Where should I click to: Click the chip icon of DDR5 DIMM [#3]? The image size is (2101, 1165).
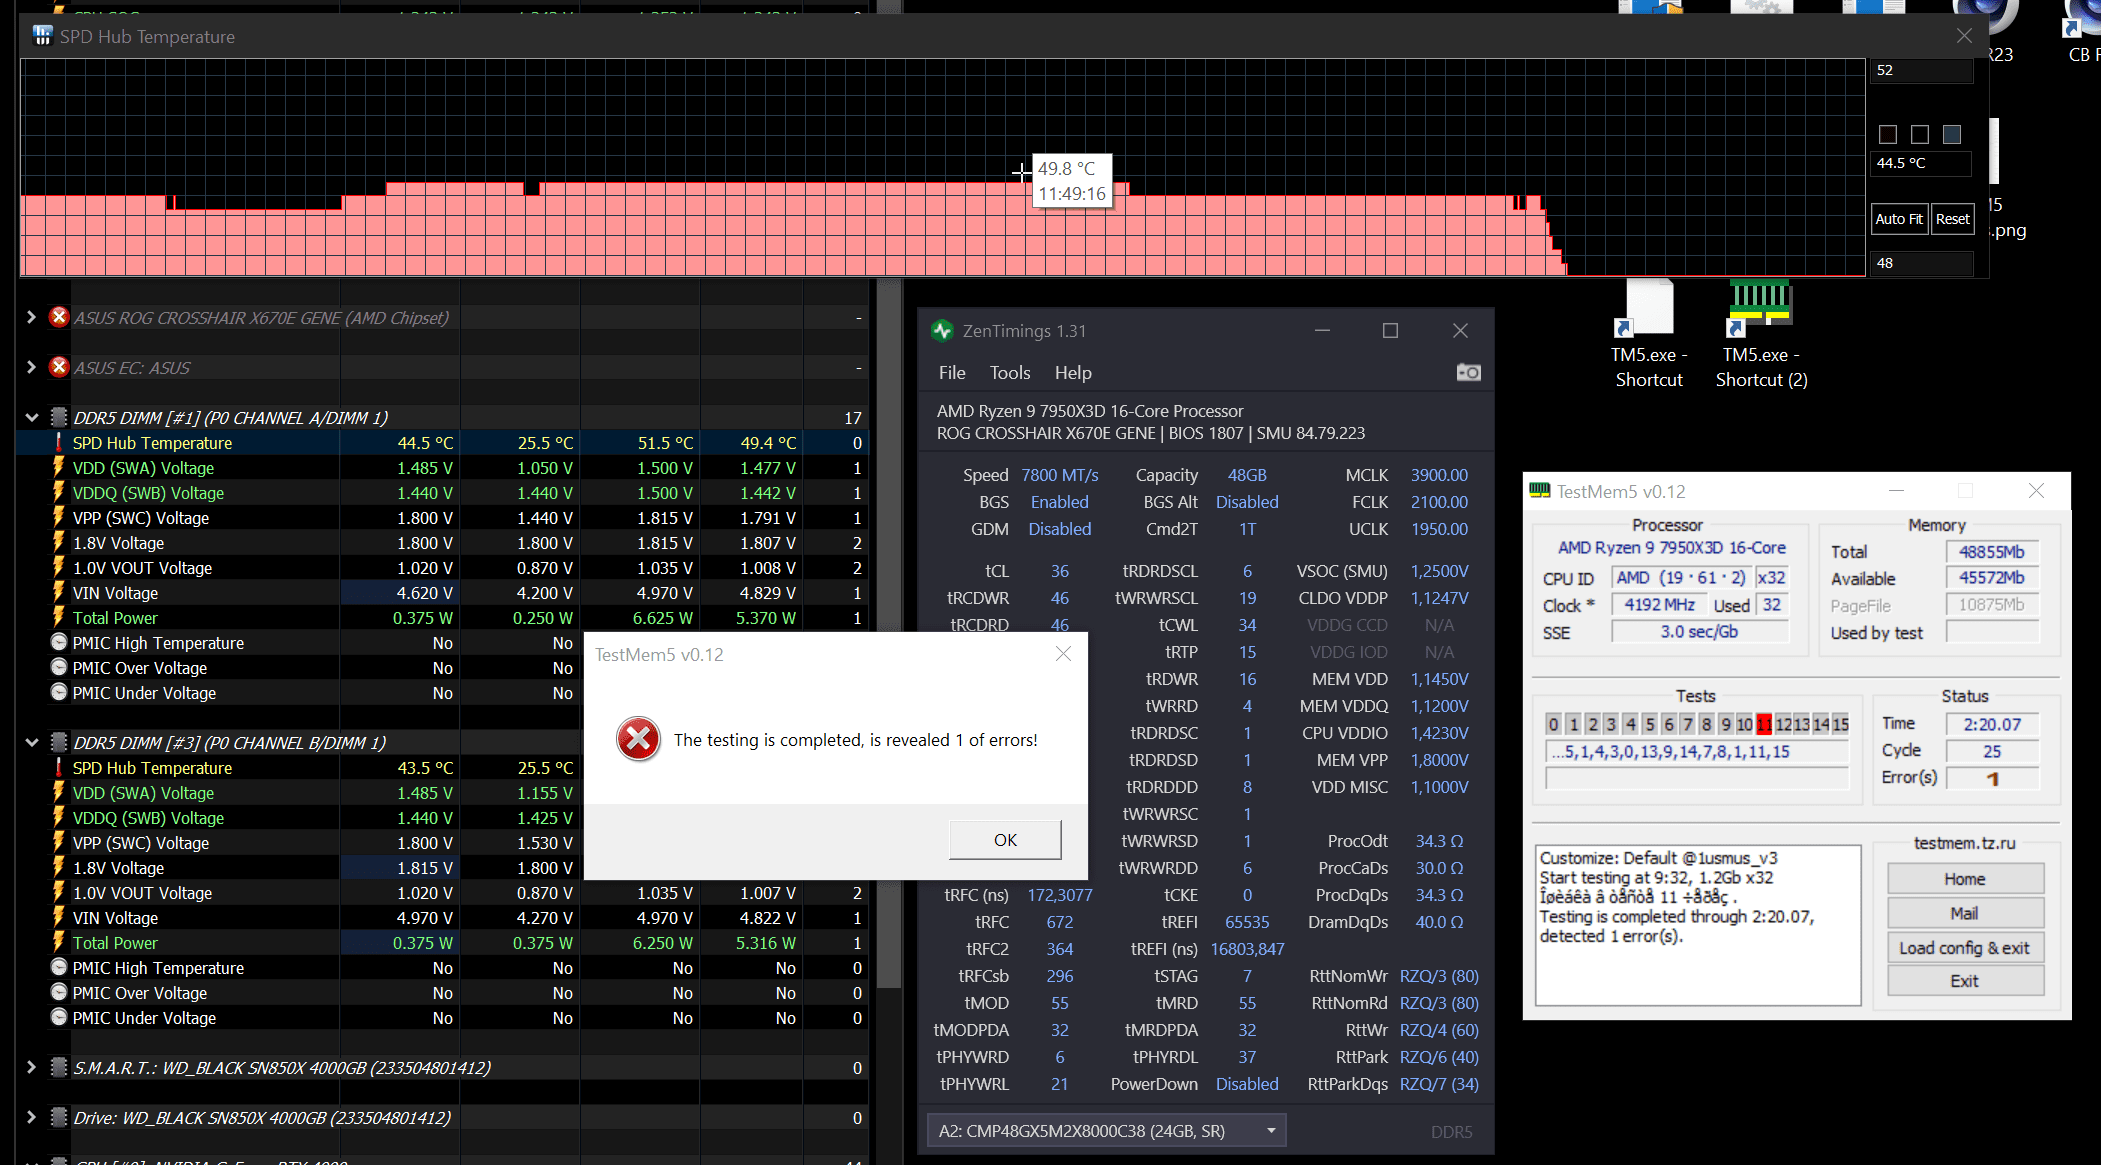59,742
